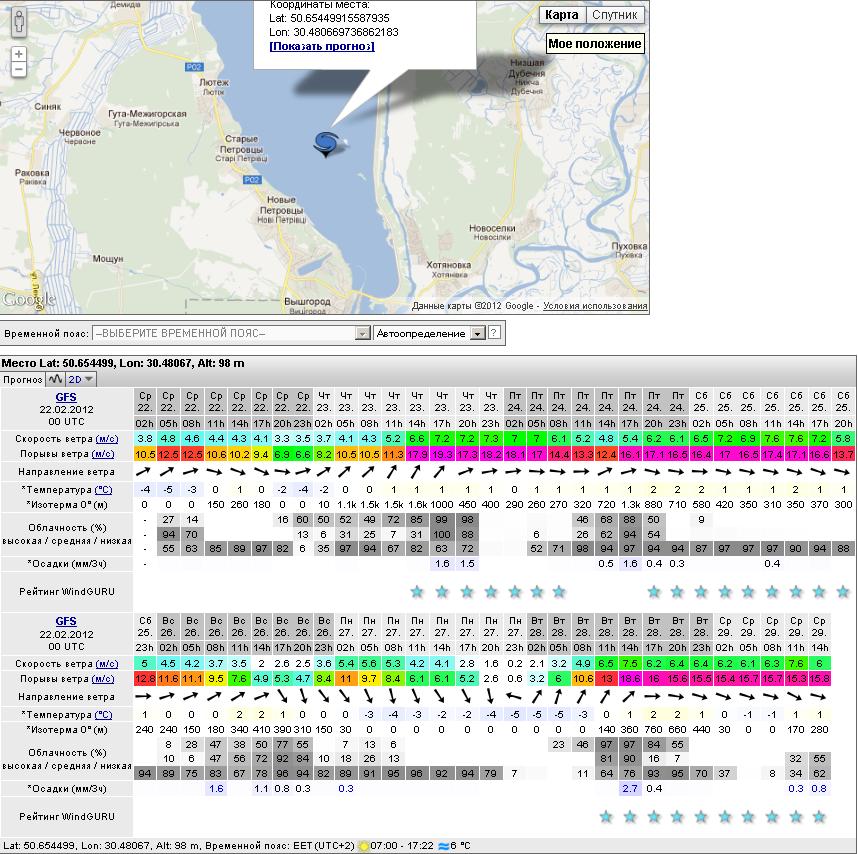This screenshot has width=858, height=854.
Task: Open the Условия использования link
Action: click(595, 306)
